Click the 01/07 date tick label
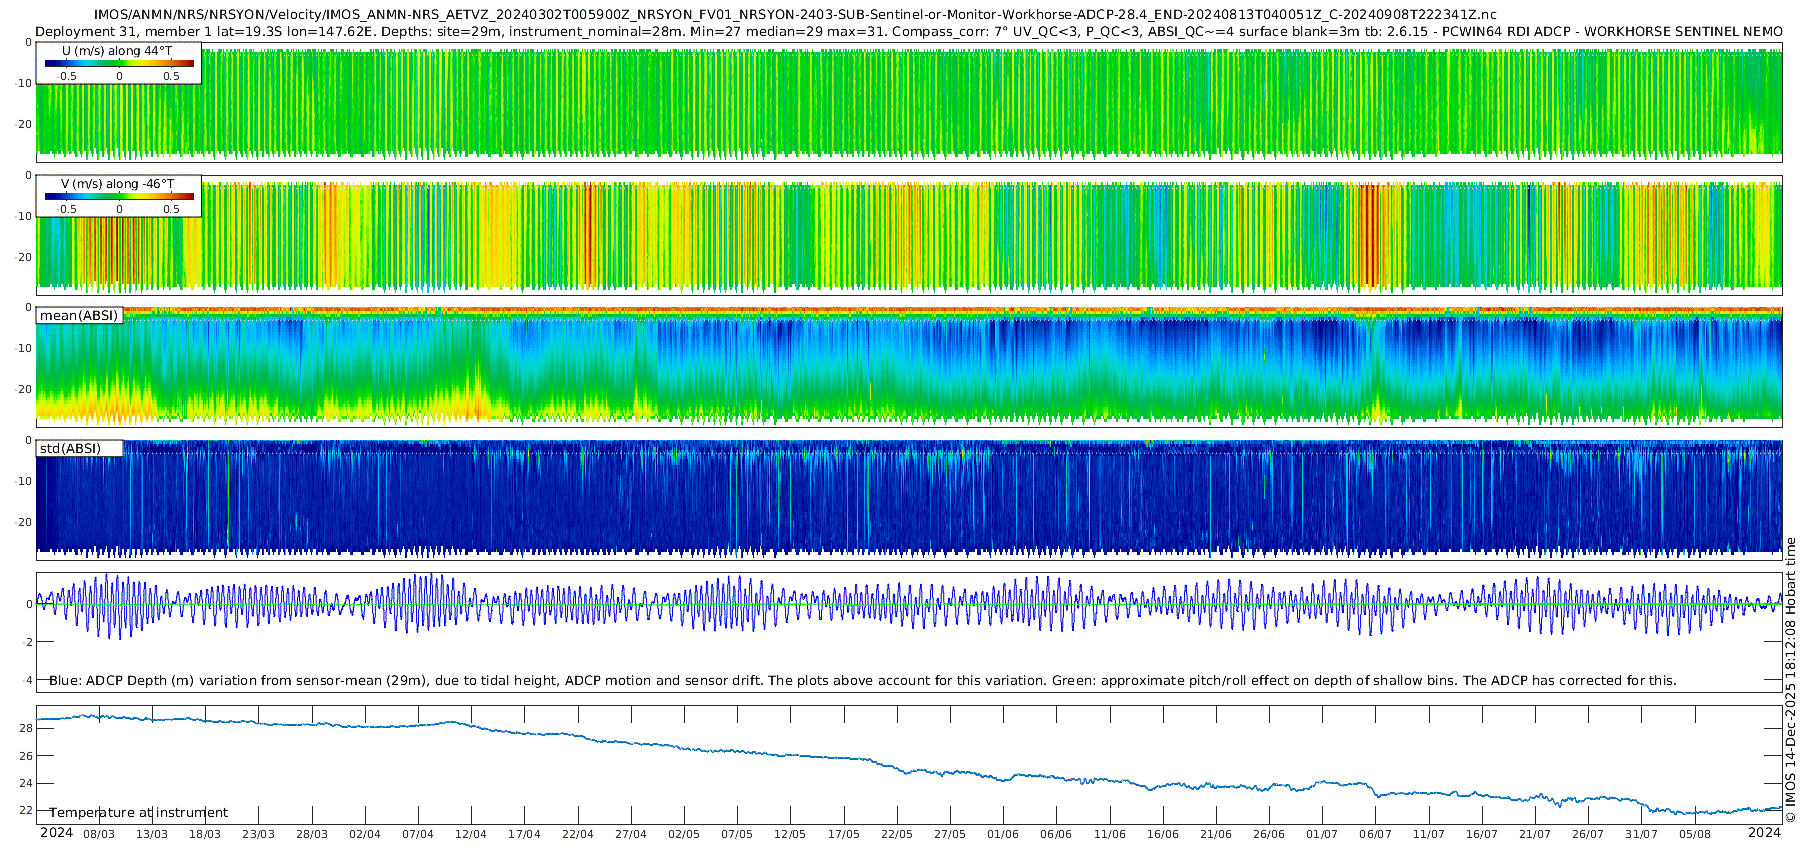The image size is (1800, 850). tap(1322, 834)
